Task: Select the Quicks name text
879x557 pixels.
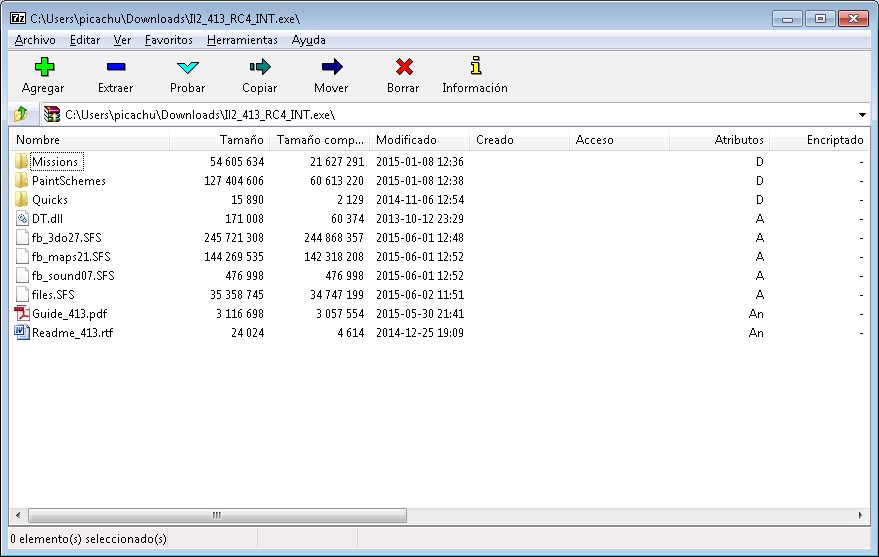Action: pos(49,200)
